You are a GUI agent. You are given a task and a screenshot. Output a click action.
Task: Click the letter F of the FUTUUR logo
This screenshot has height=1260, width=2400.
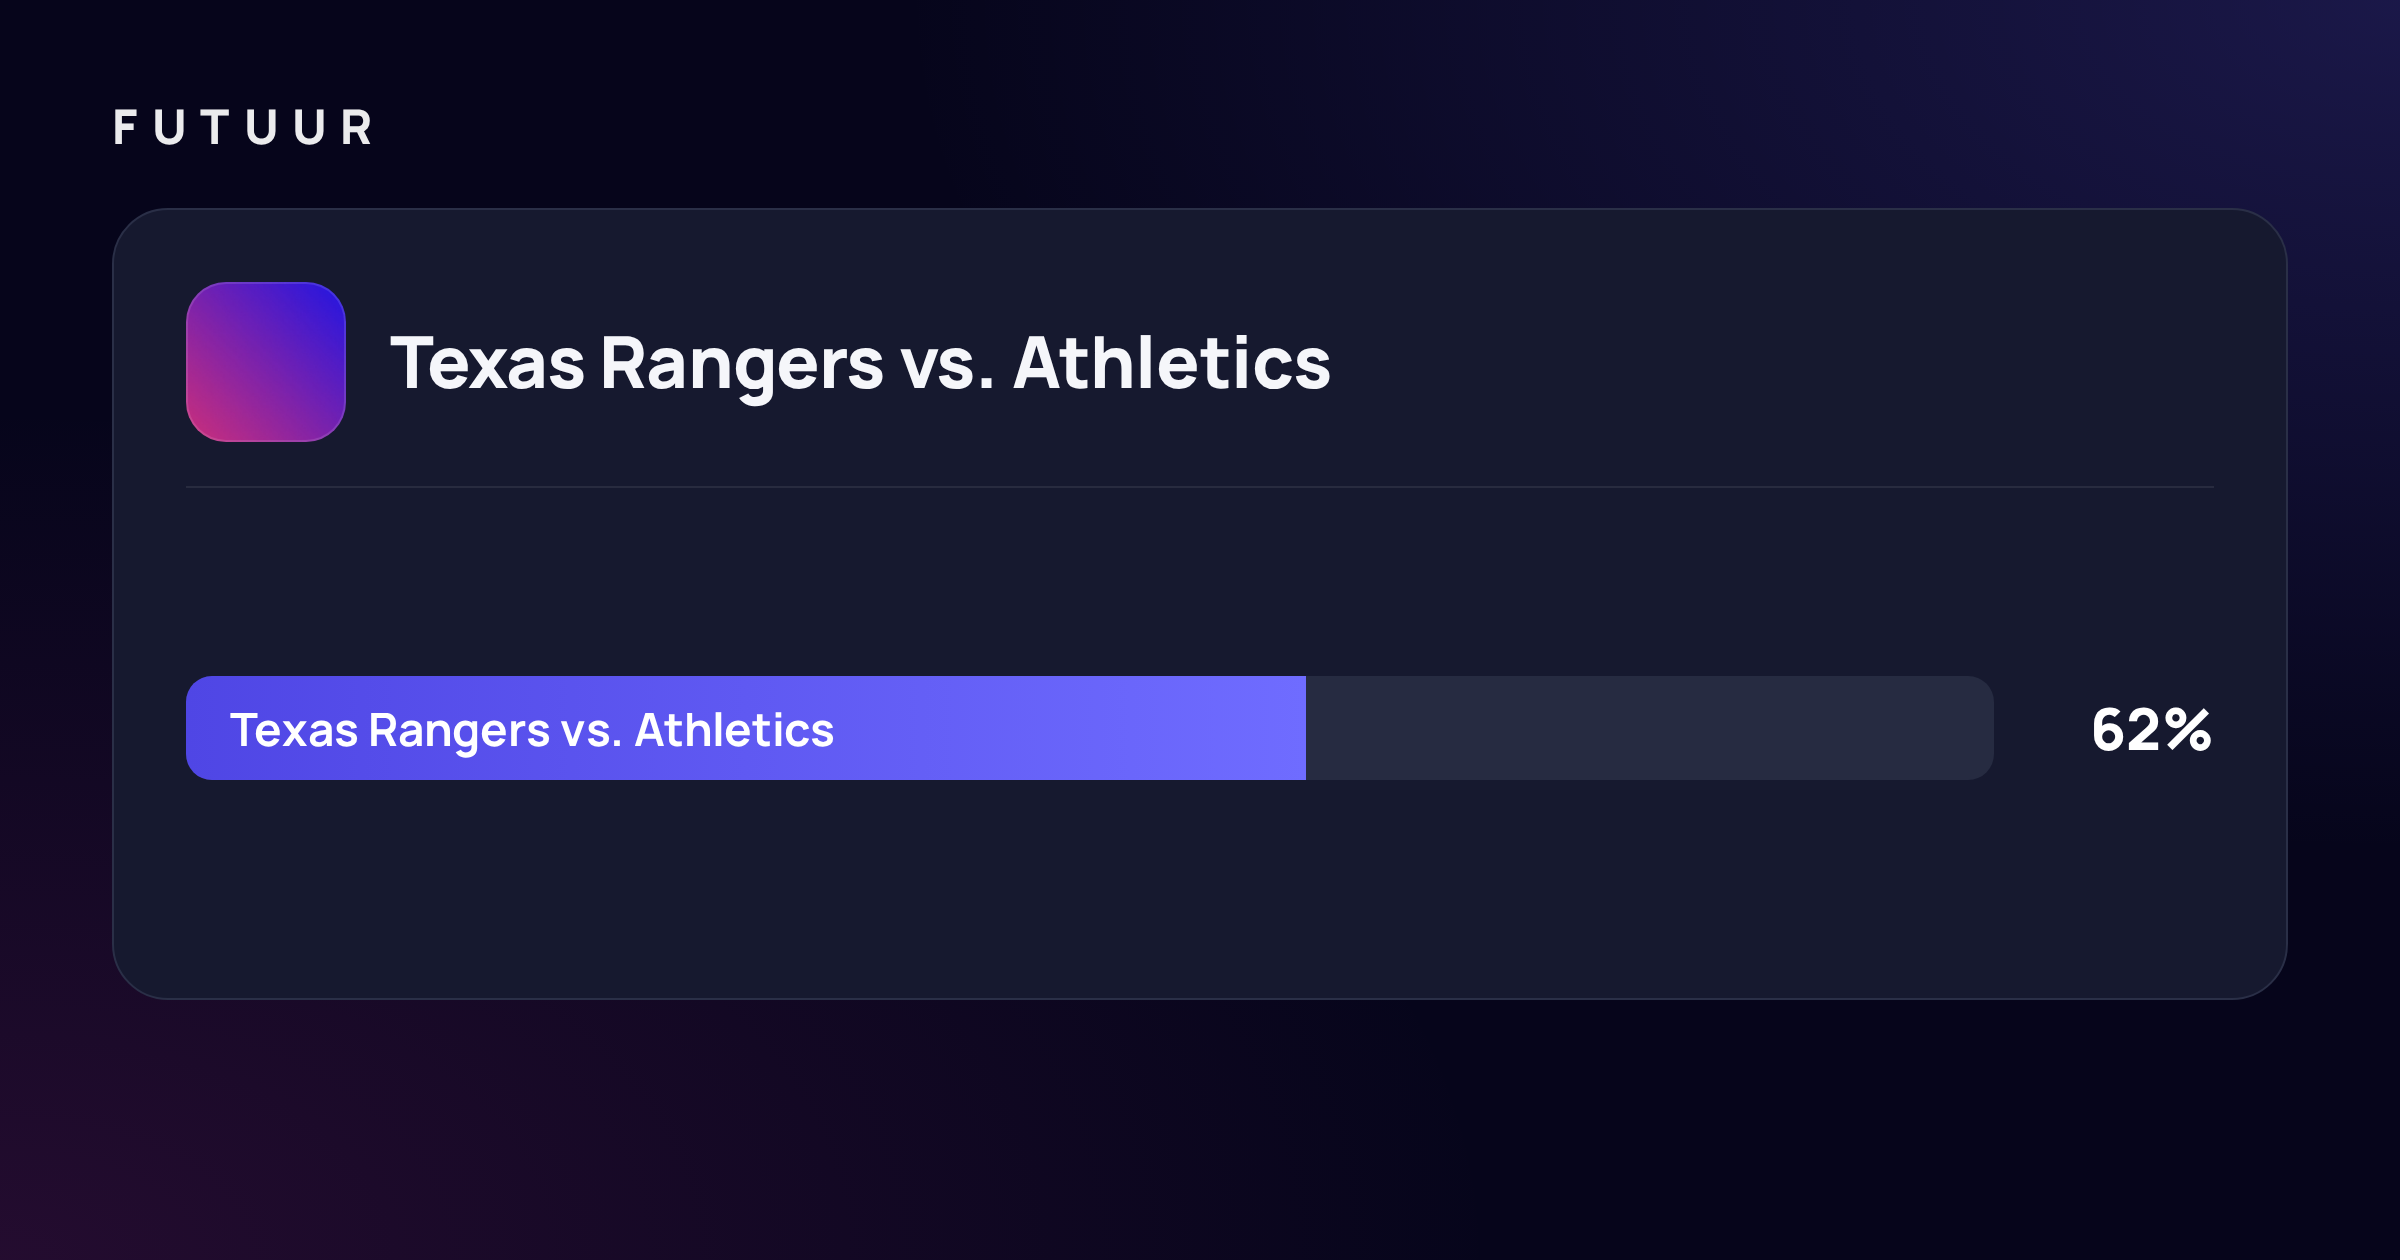[125, 128]
